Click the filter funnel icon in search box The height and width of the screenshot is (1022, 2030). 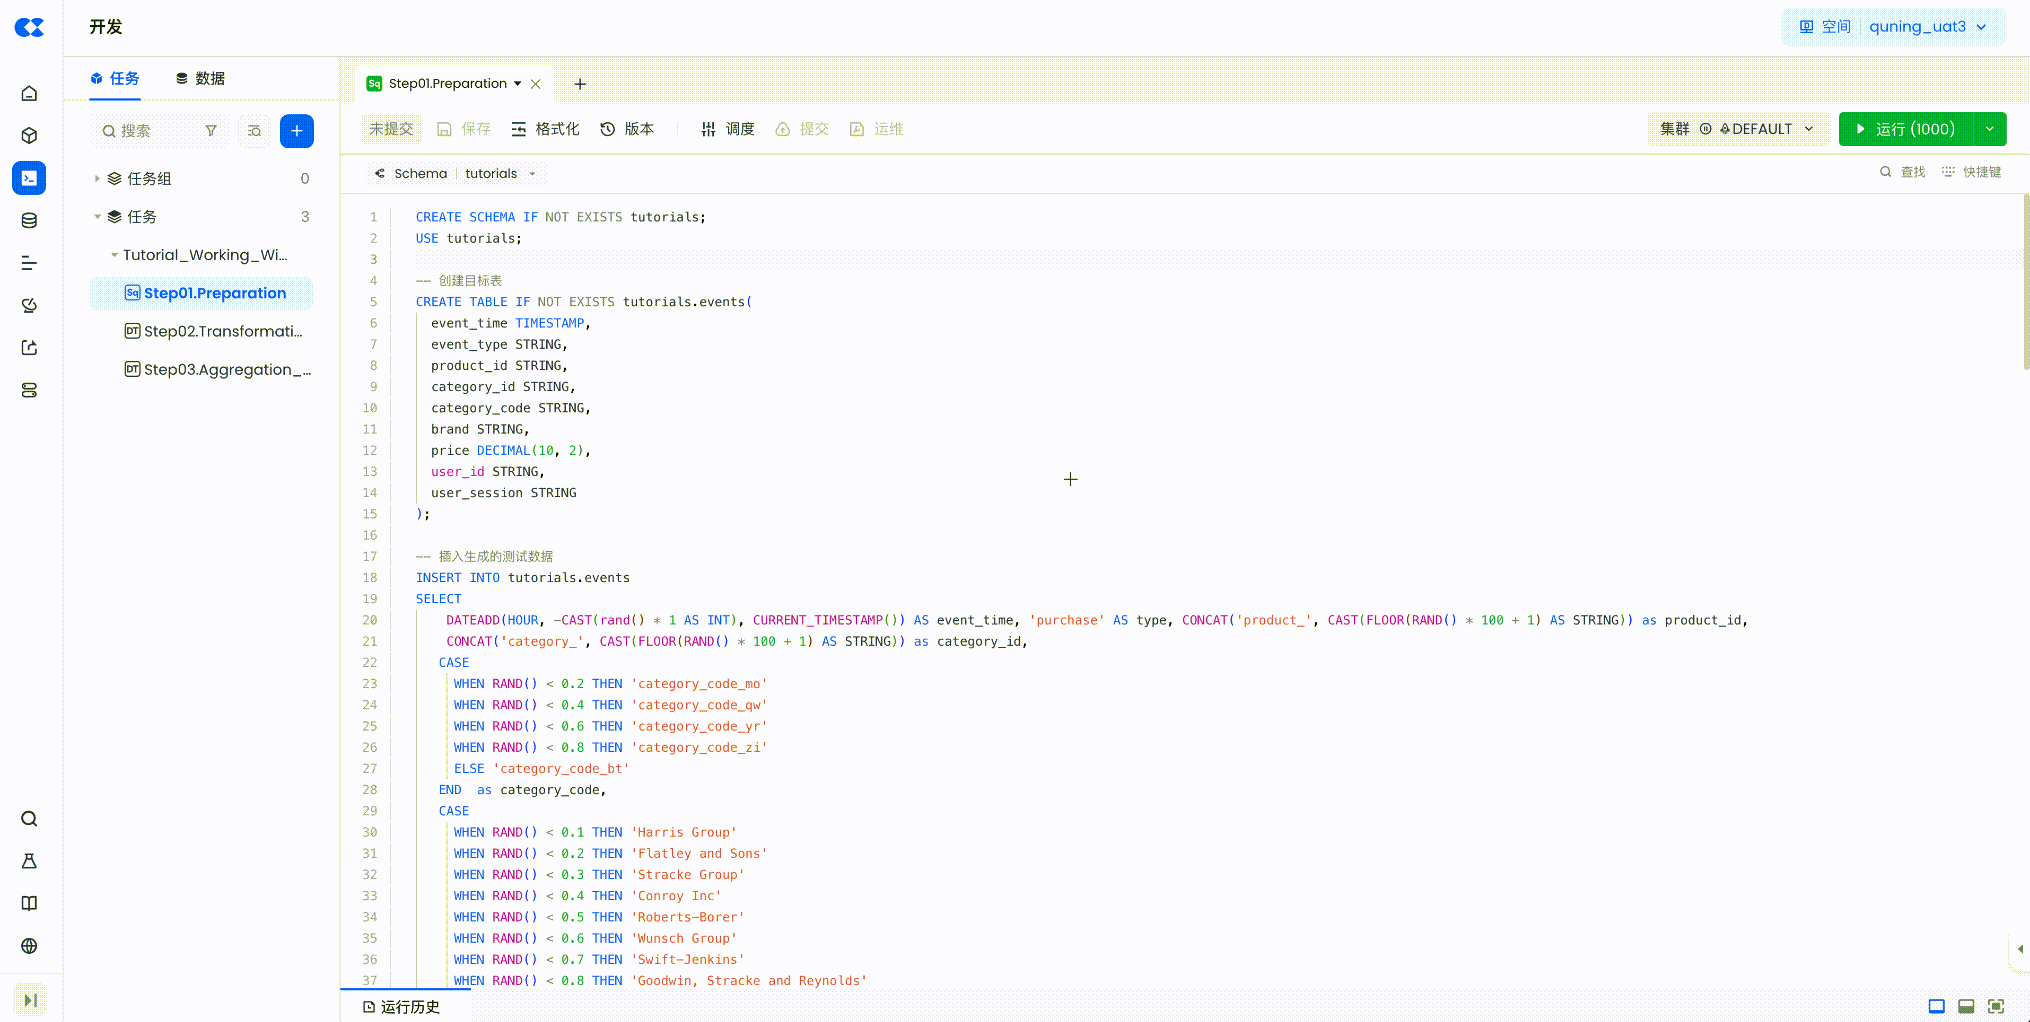211,131
